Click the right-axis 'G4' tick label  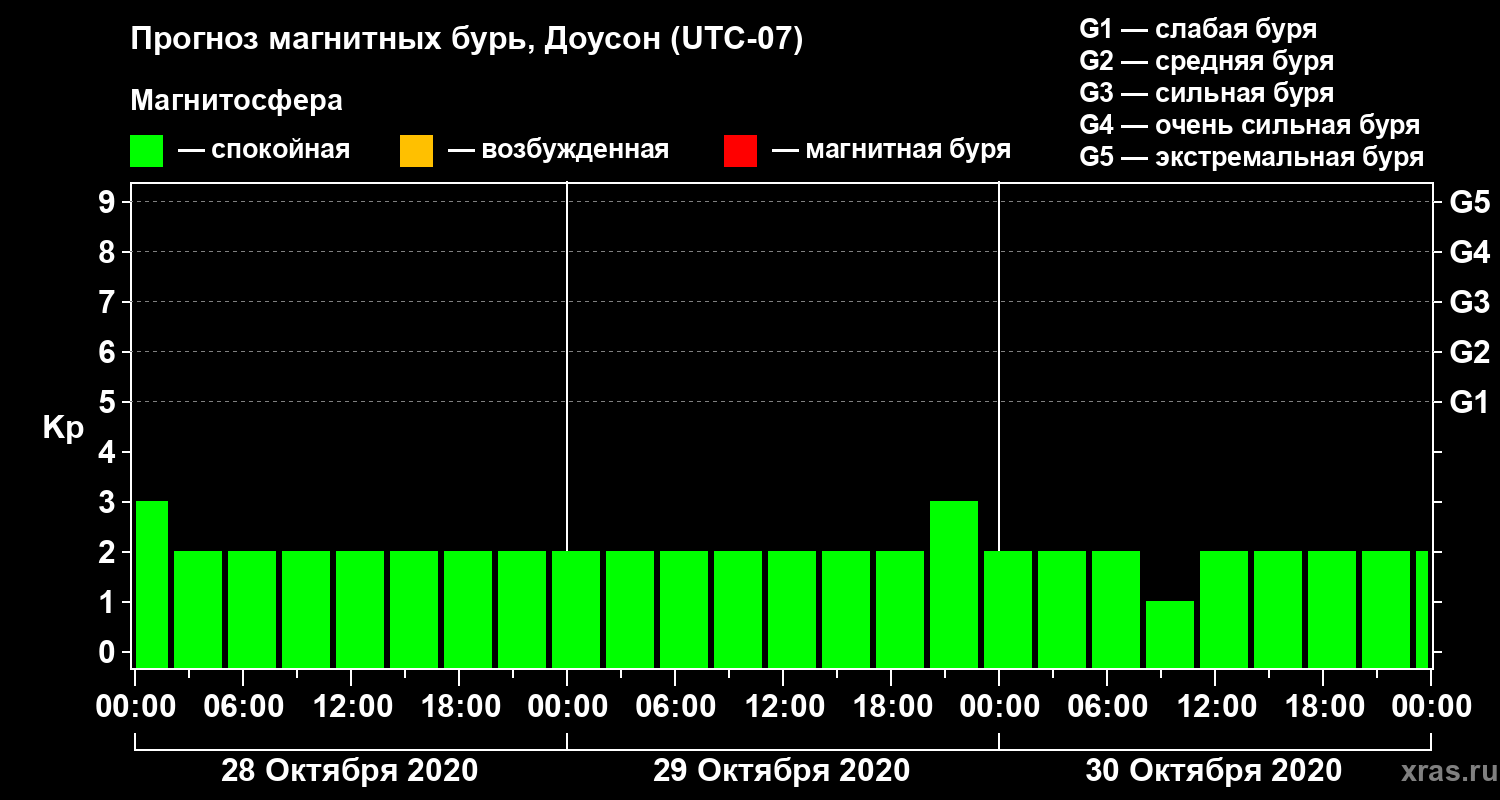click(1470, 252)
